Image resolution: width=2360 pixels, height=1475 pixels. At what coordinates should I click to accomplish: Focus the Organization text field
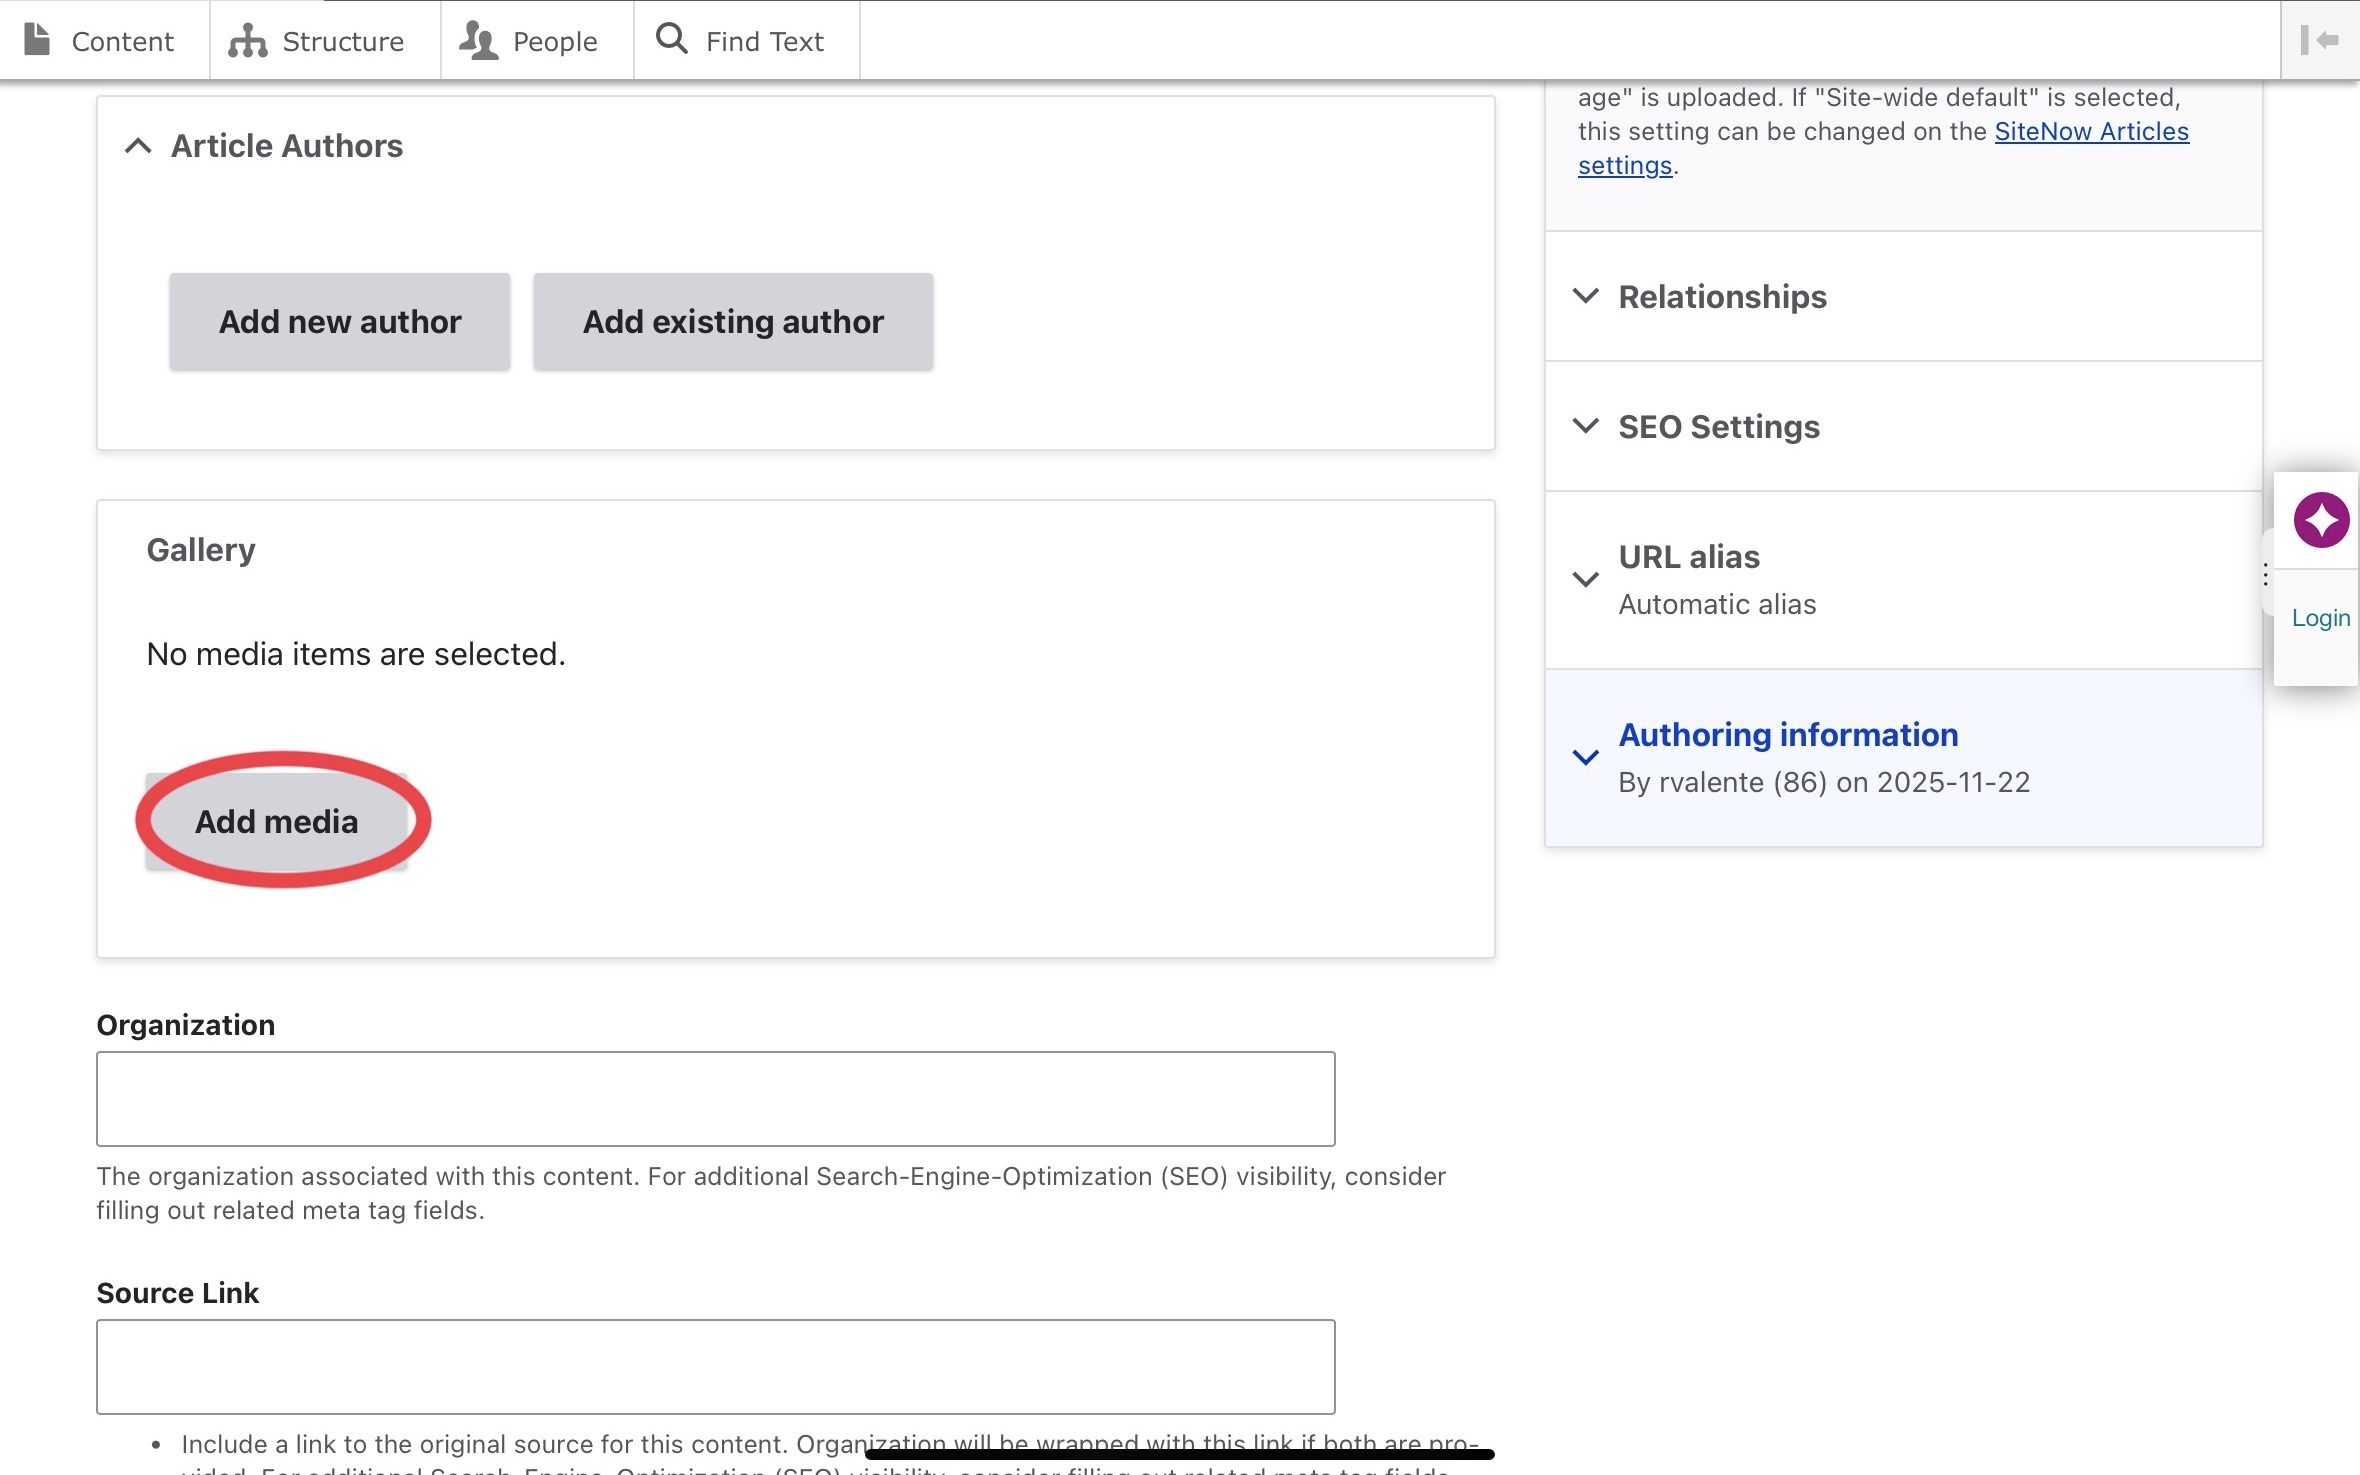[x=715, y=1098]
